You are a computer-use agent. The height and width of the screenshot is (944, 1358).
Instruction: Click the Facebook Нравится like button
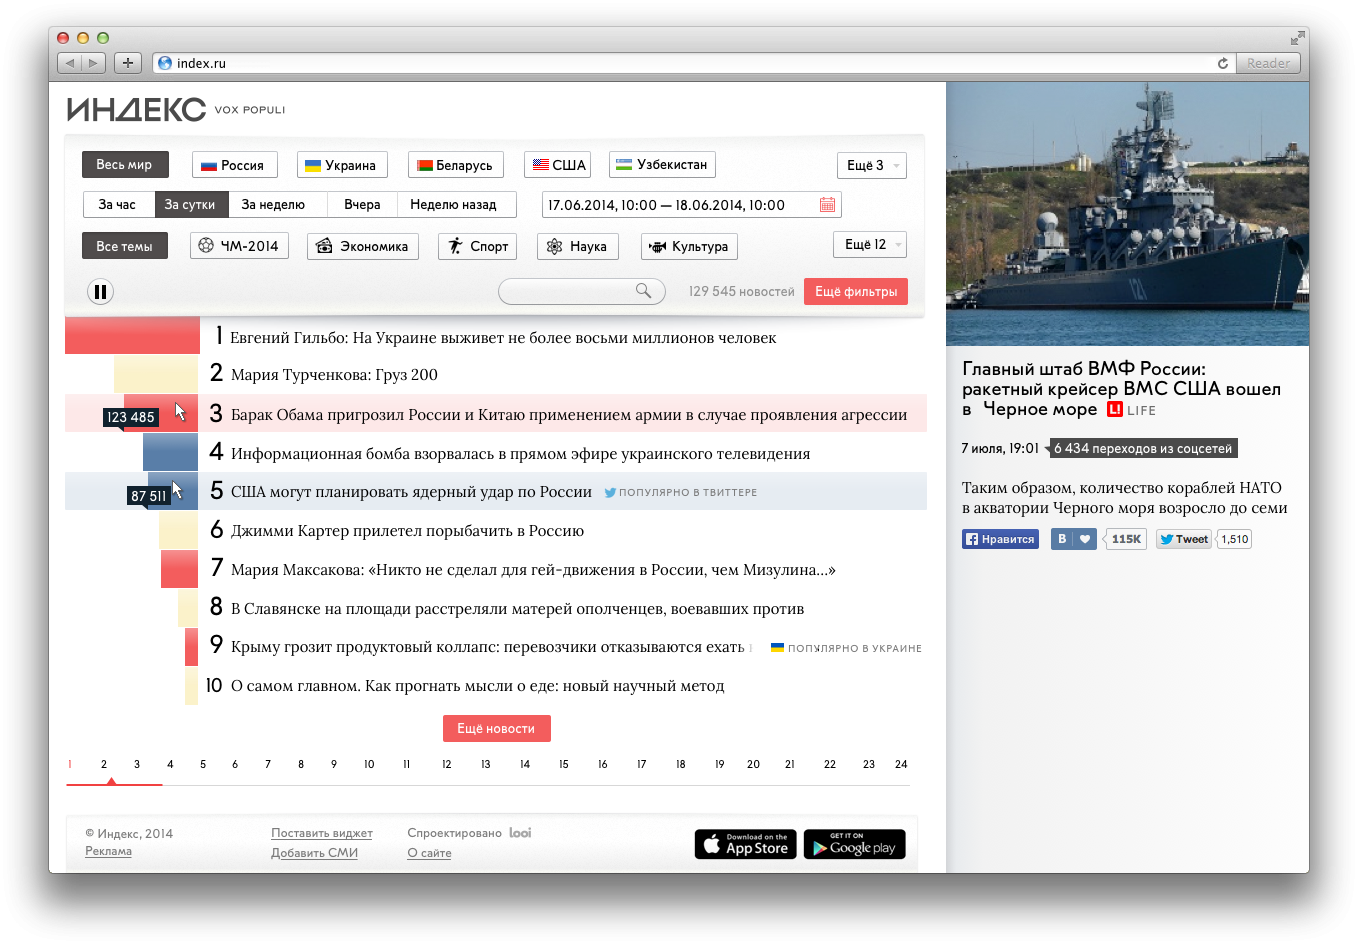(x=1000, y=539)
